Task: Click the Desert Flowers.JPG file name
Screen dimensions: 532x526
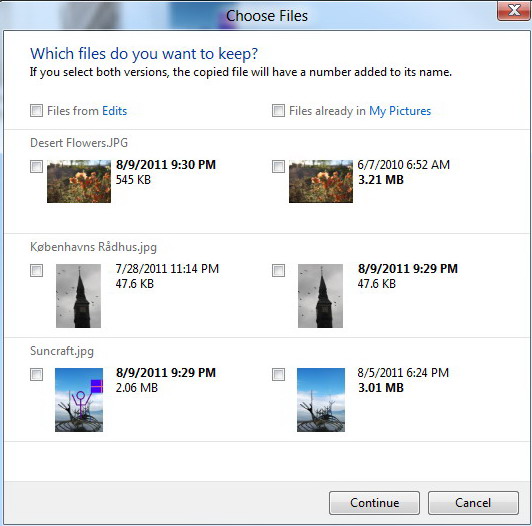Action: 79,143
